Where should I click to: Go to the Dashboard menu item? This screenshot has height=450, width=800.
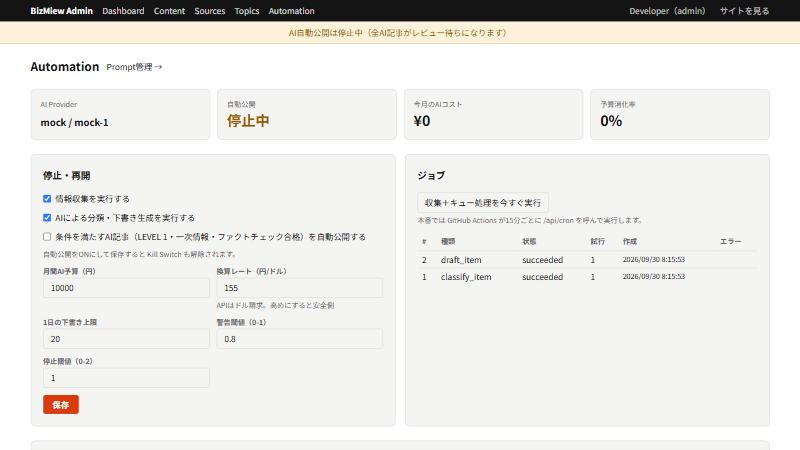tap(123, 11)
